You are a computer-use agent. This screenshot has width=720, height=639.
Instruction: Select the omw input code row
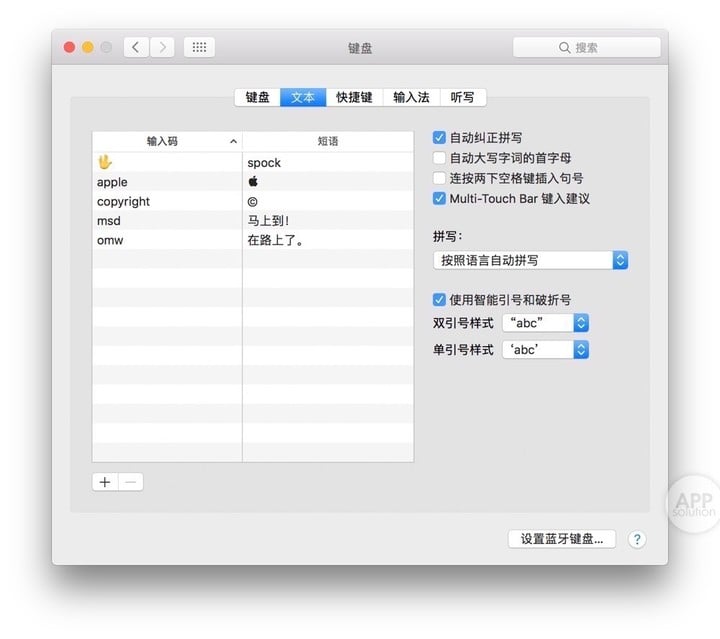167,240
